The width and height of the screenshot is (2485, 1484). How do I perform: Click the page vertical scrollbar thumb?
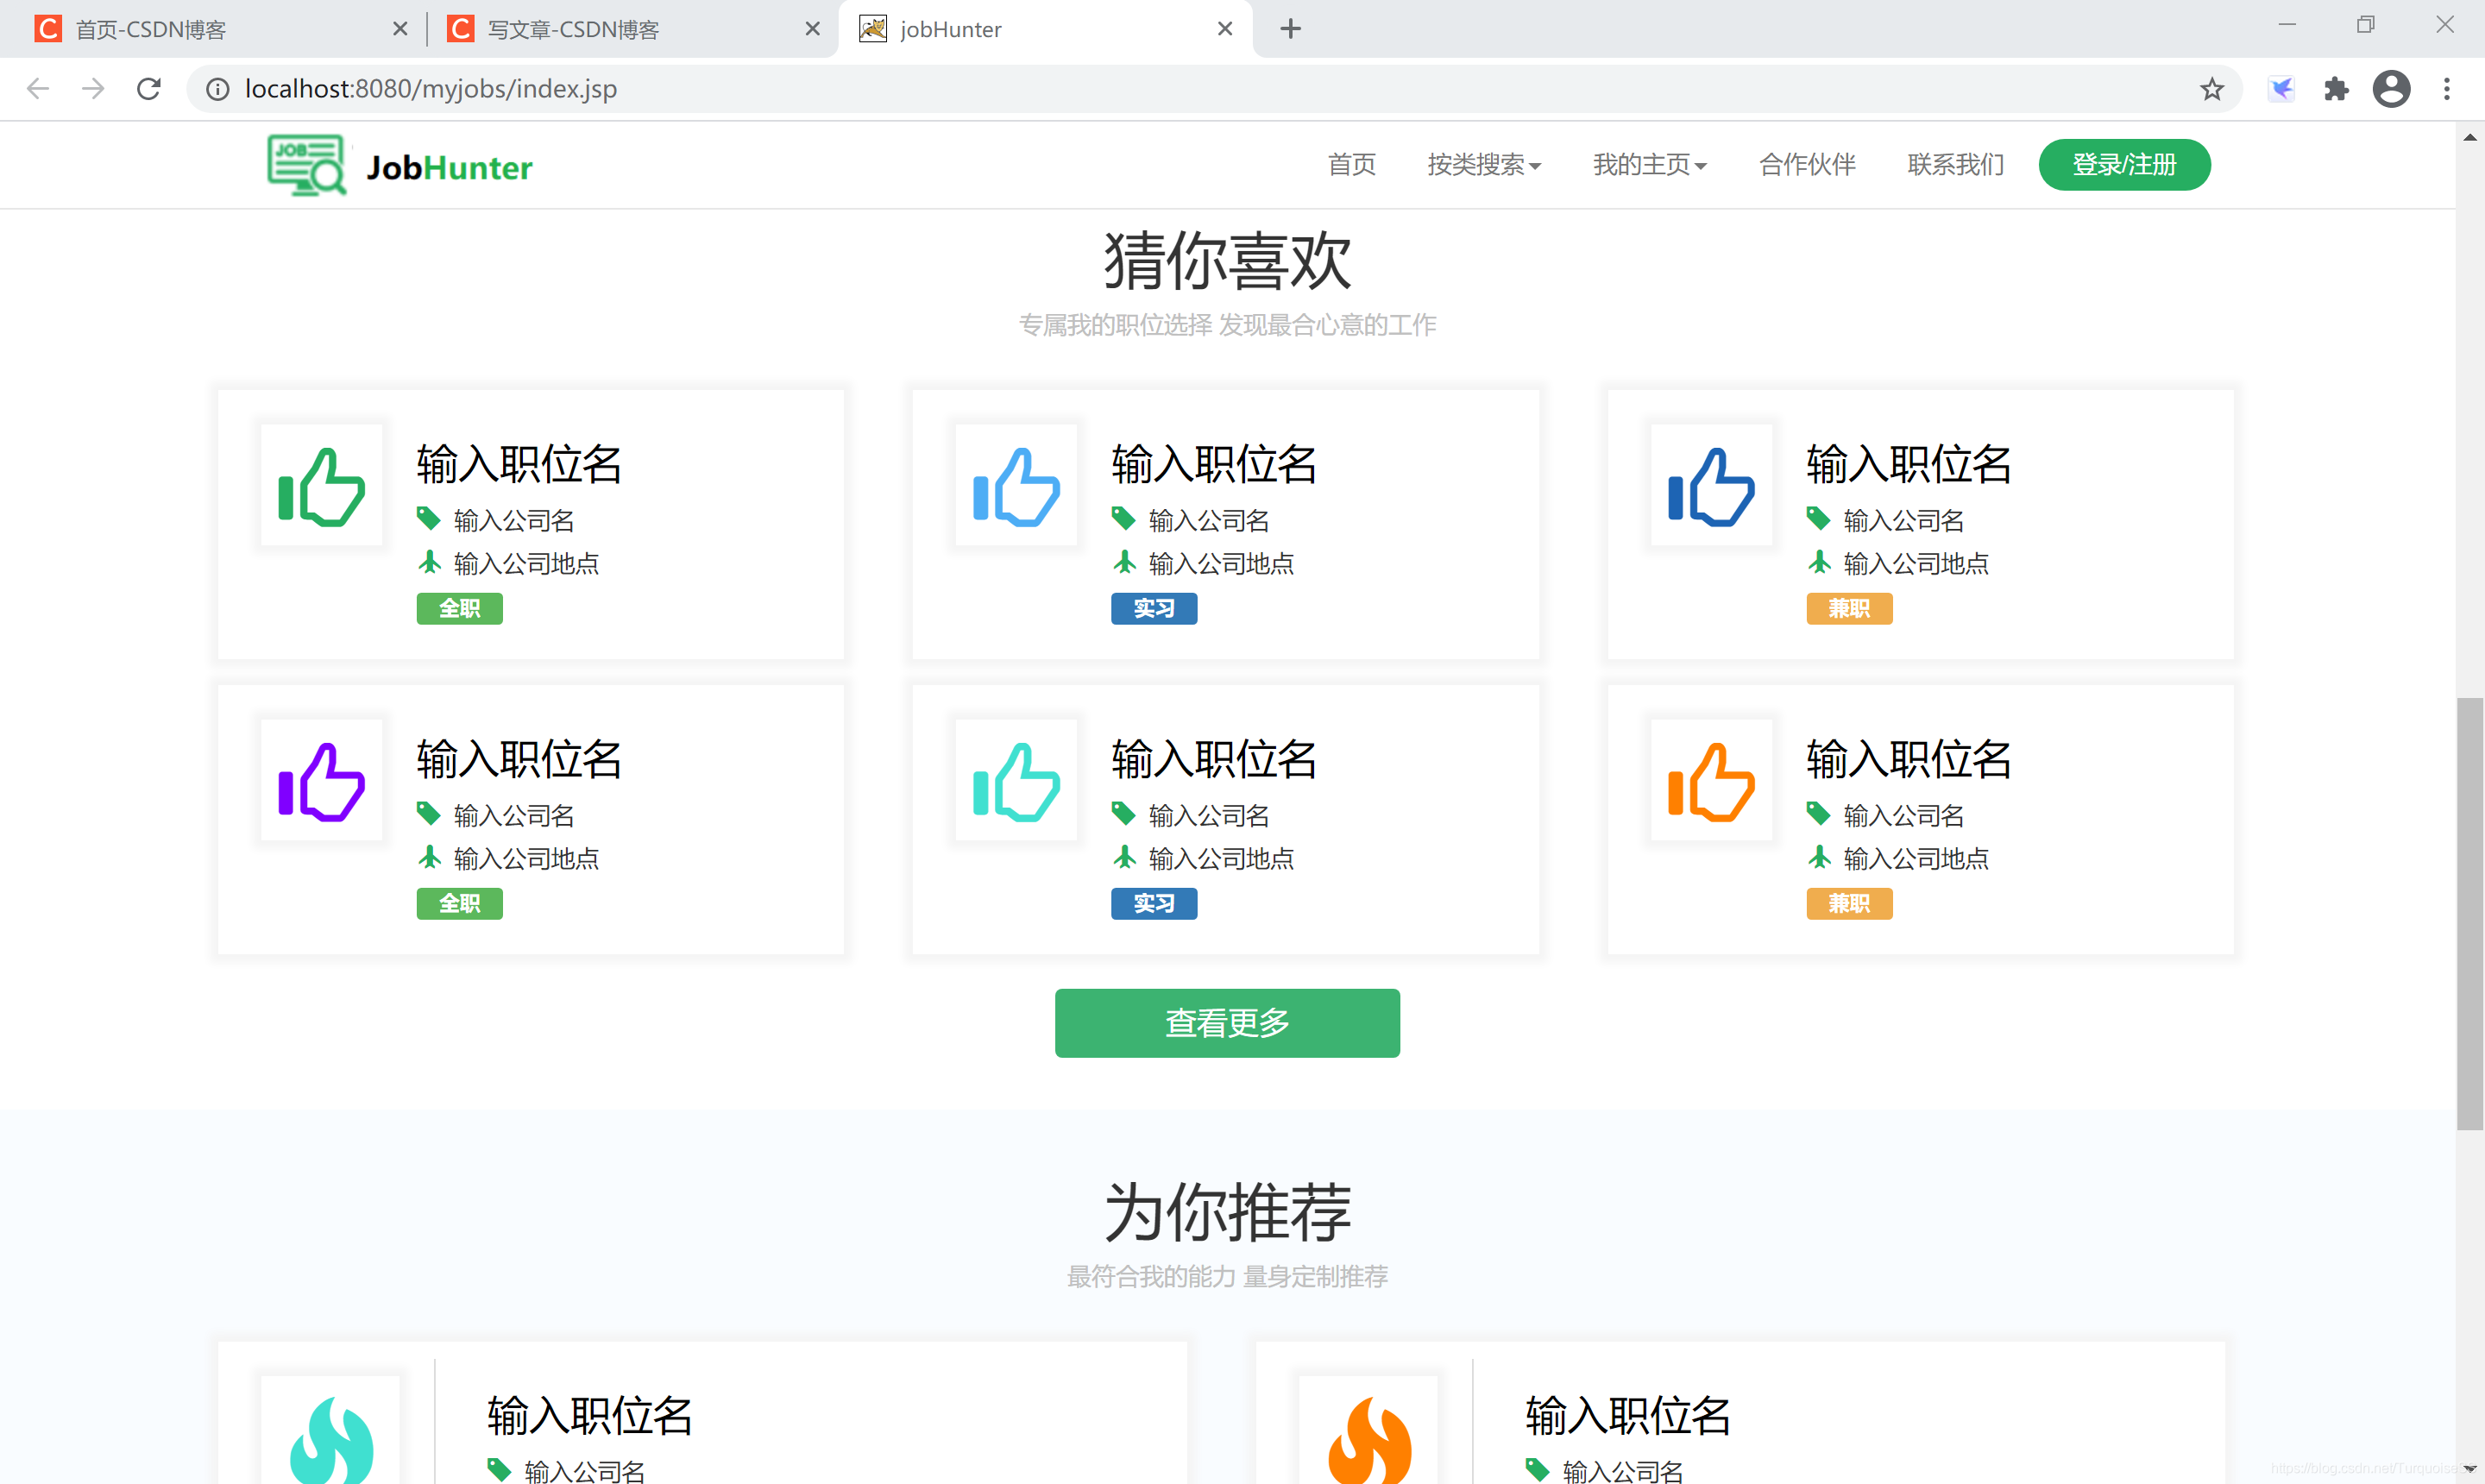pos(2470,913)
